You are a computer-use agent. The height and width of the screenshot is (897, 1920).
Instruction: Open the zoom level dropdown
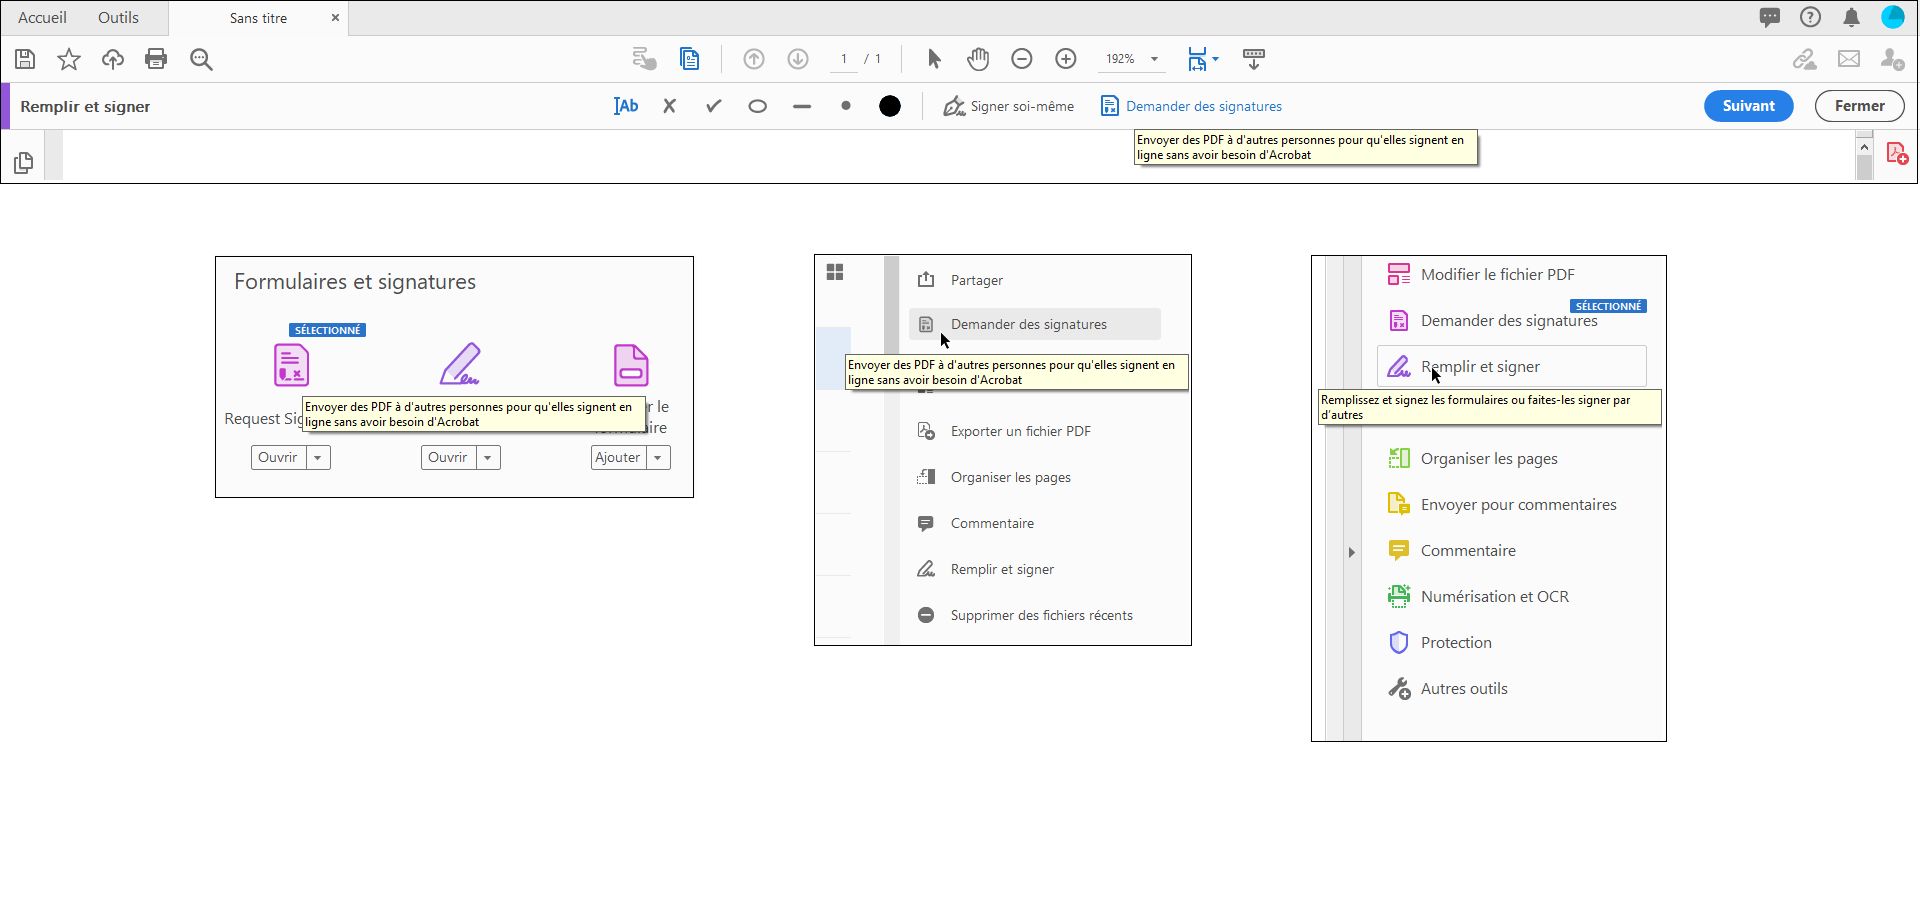click(1154, 59)
